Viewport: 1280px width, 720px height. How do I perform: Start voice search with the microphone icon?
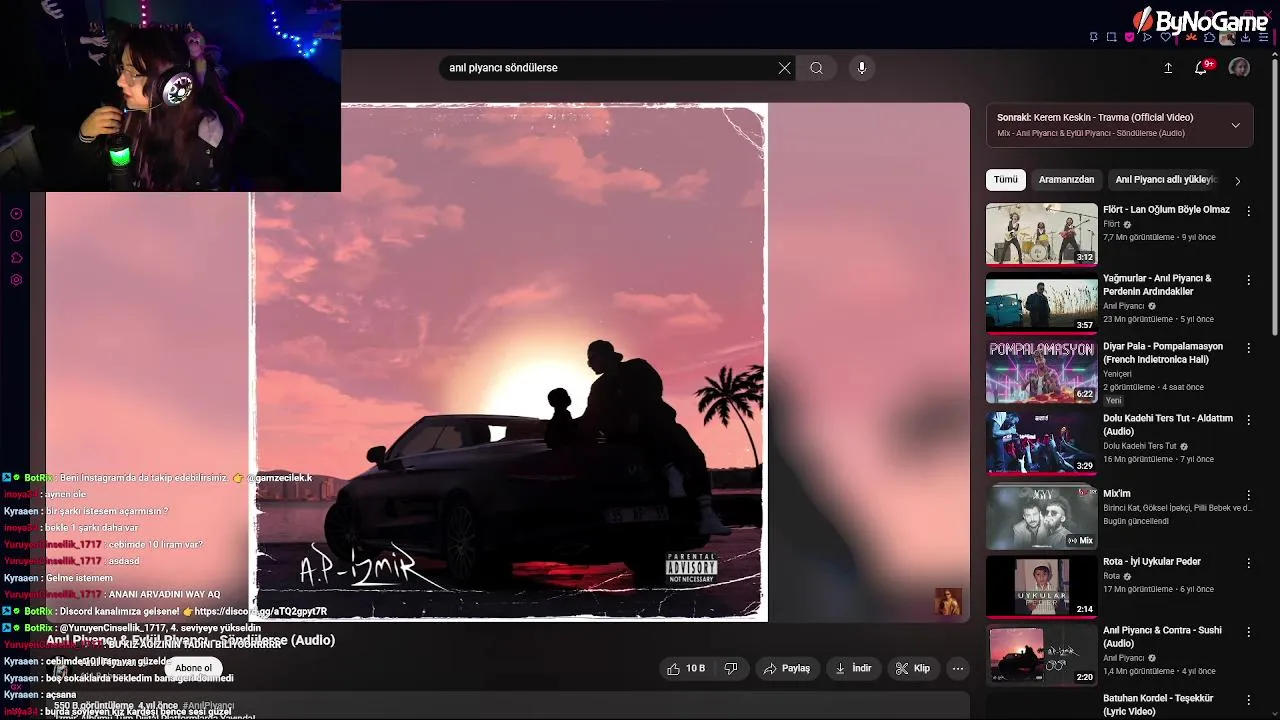tap(862, 68)
